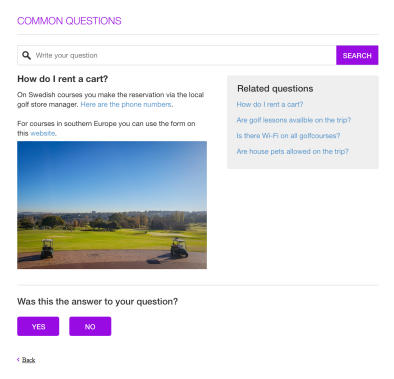The image size is (394, 379).
Task: Click the COMMON QUESTIONS page heading
Action: 69,21
